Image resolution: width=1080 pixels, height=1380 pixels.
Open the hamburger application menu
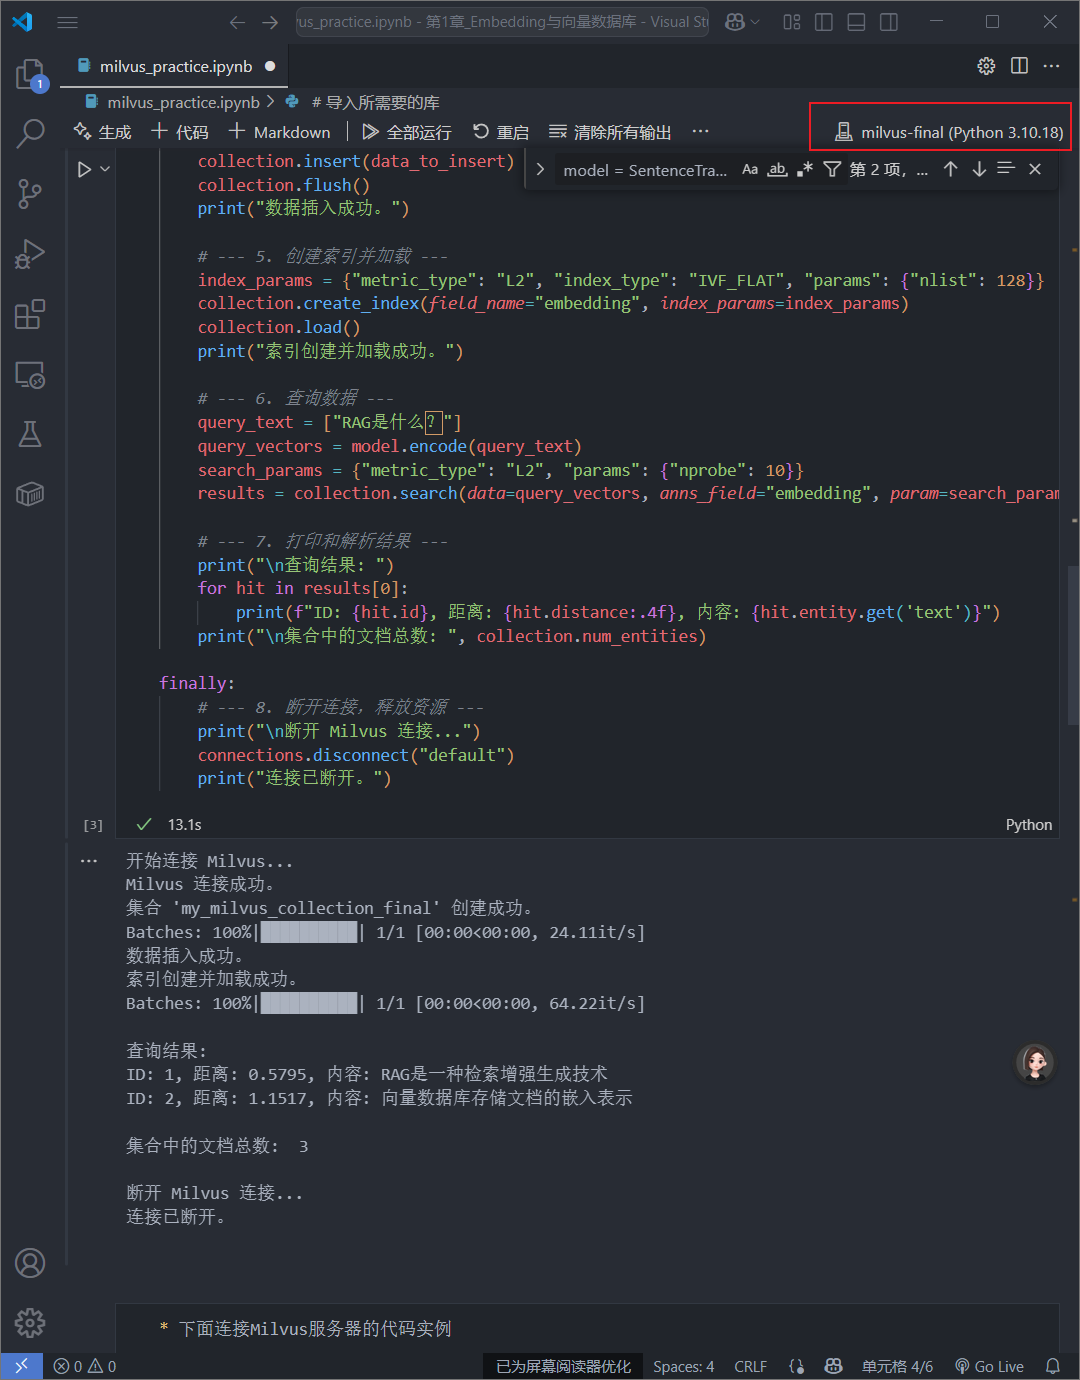(67, 22)
